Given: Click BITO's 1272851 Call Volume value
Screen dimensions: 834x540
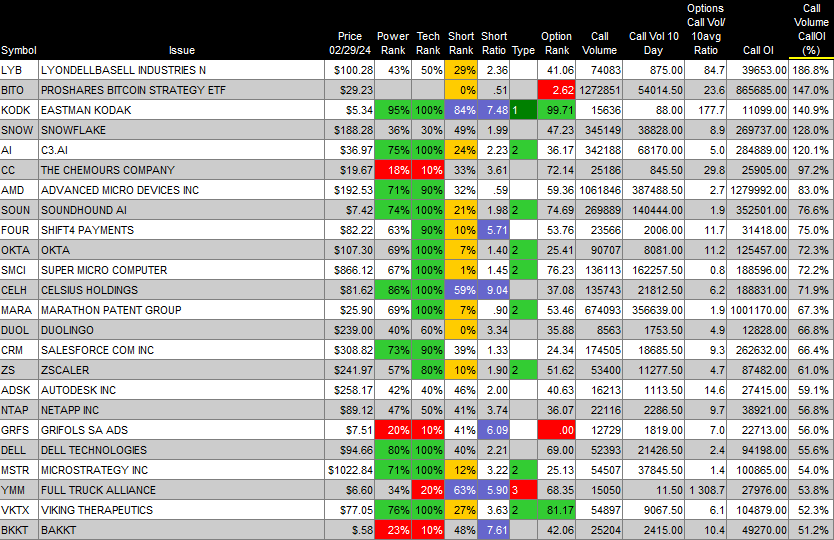Looking at the screenshot, I should pyautogui.click(x=599, y=90).
